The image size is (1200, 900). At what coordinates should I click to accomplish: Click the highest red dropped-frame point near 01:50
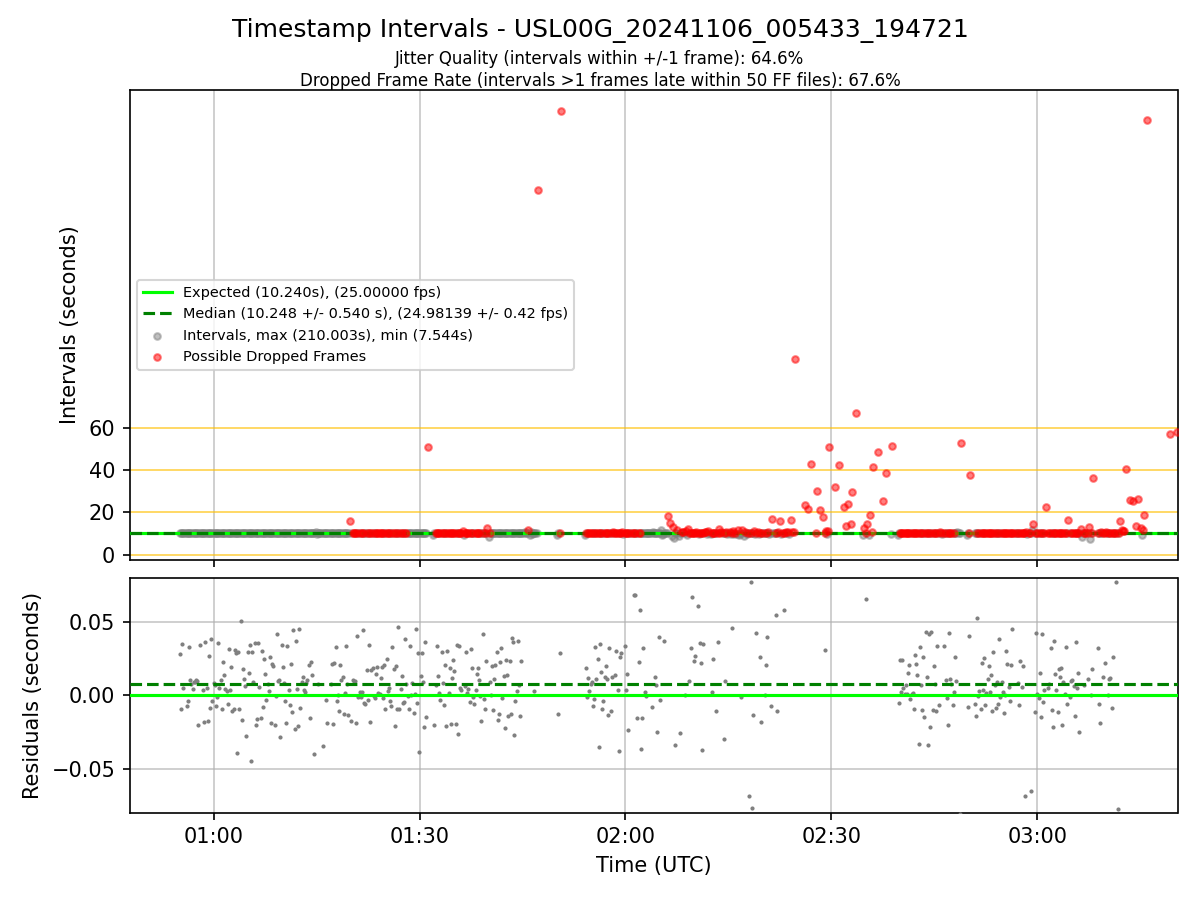[x=561, y=111]
